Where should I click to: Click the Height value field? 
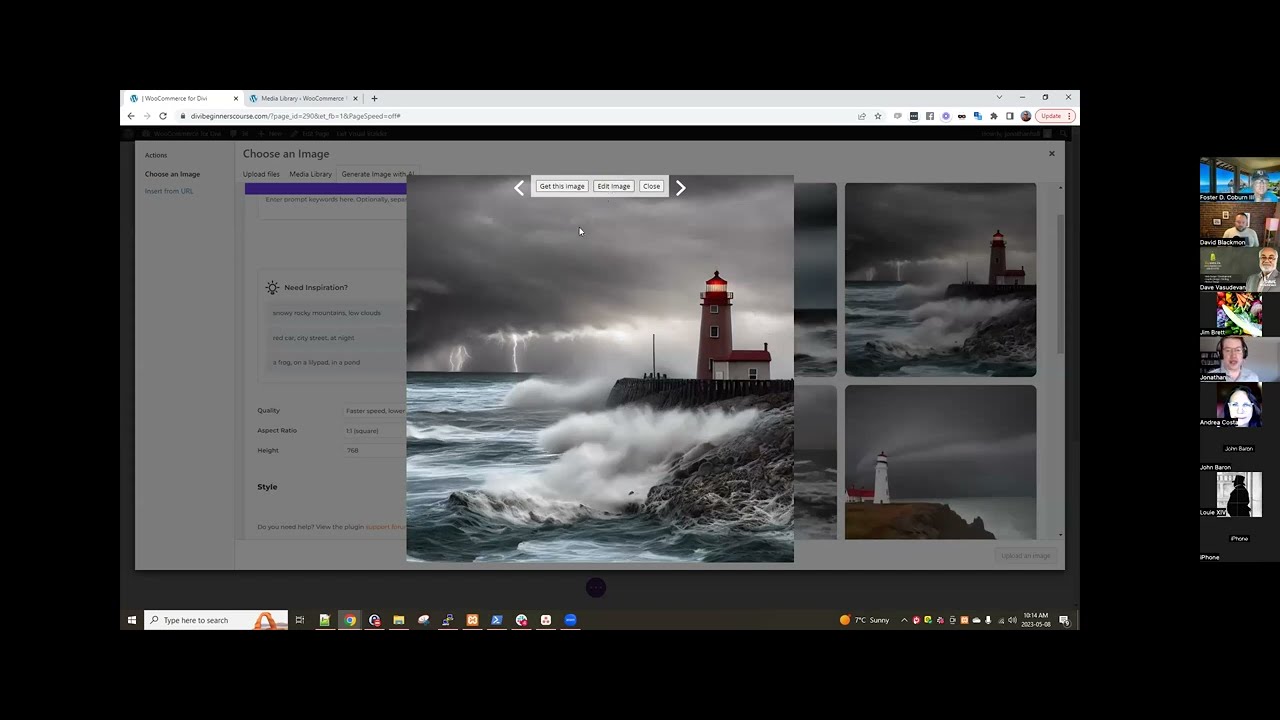tap(375, 450)
